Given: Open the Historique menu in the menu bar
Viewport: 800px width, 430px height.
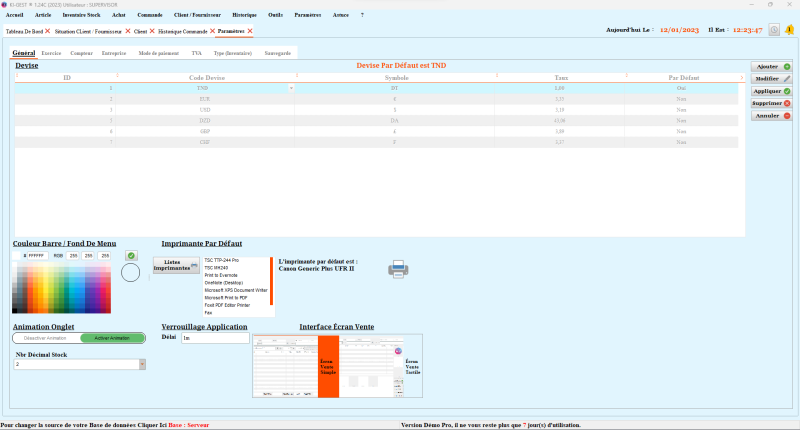Looking at the screenshot, I should [244, 15].
